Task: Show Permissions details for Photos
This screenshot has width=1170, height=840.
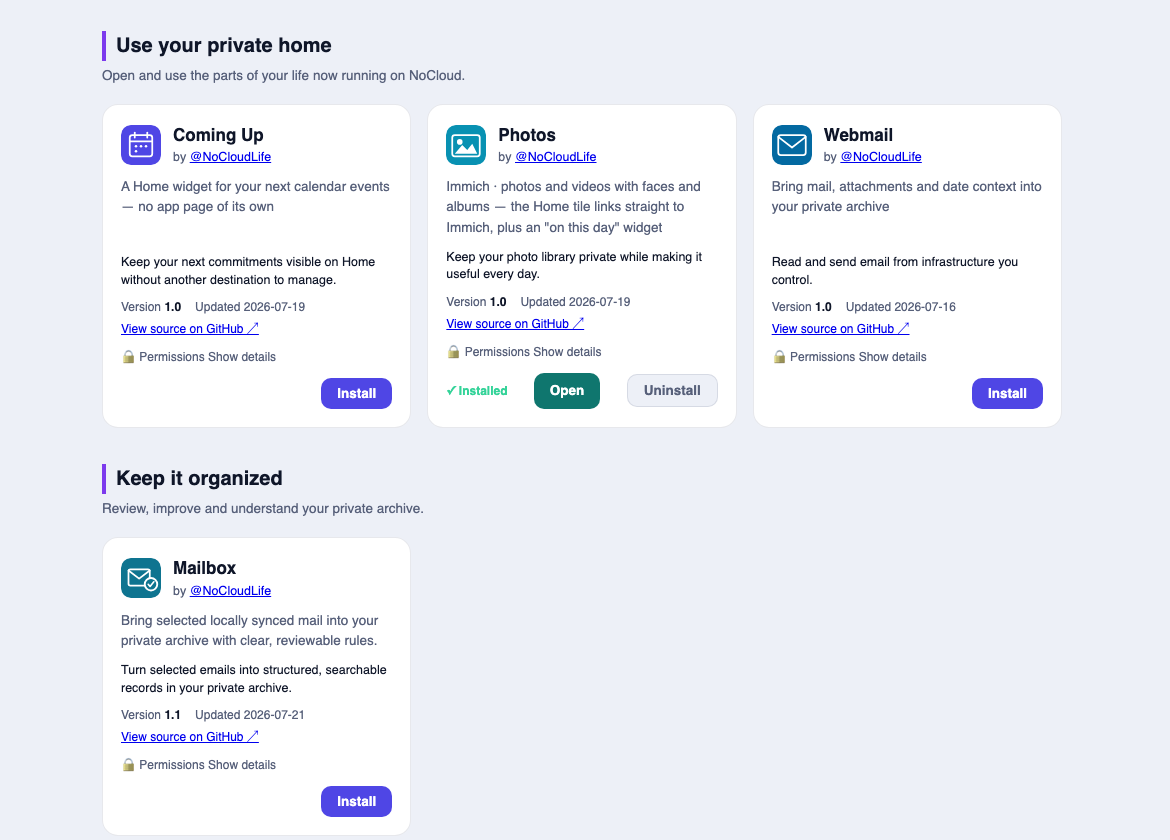Action: pos(567,351)
